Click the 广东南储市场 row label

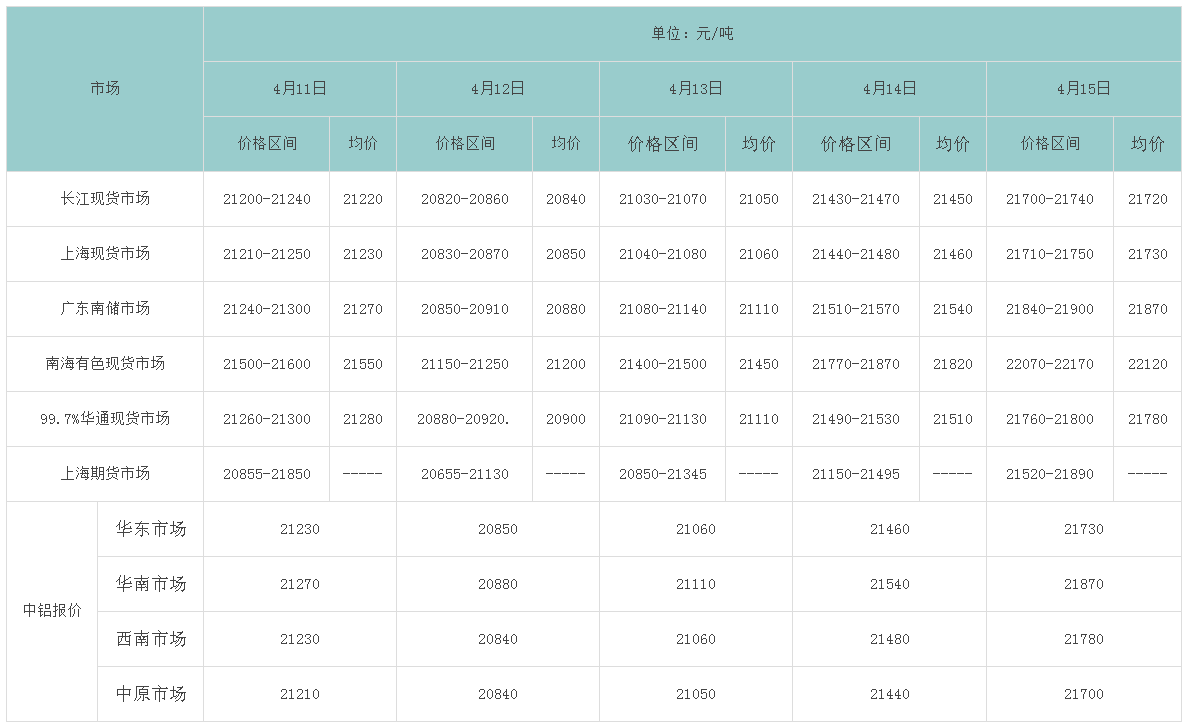(105, 309)
